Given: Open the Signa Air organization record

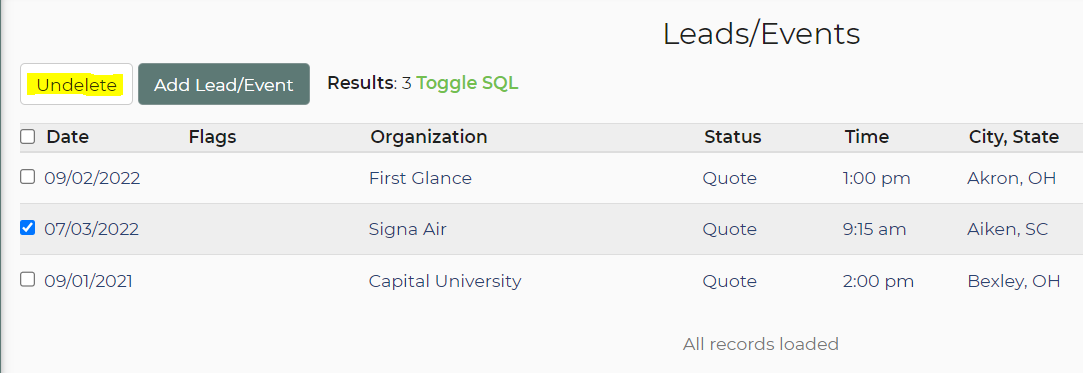Looking at the screenshot, I should click(x=408, y=229).
